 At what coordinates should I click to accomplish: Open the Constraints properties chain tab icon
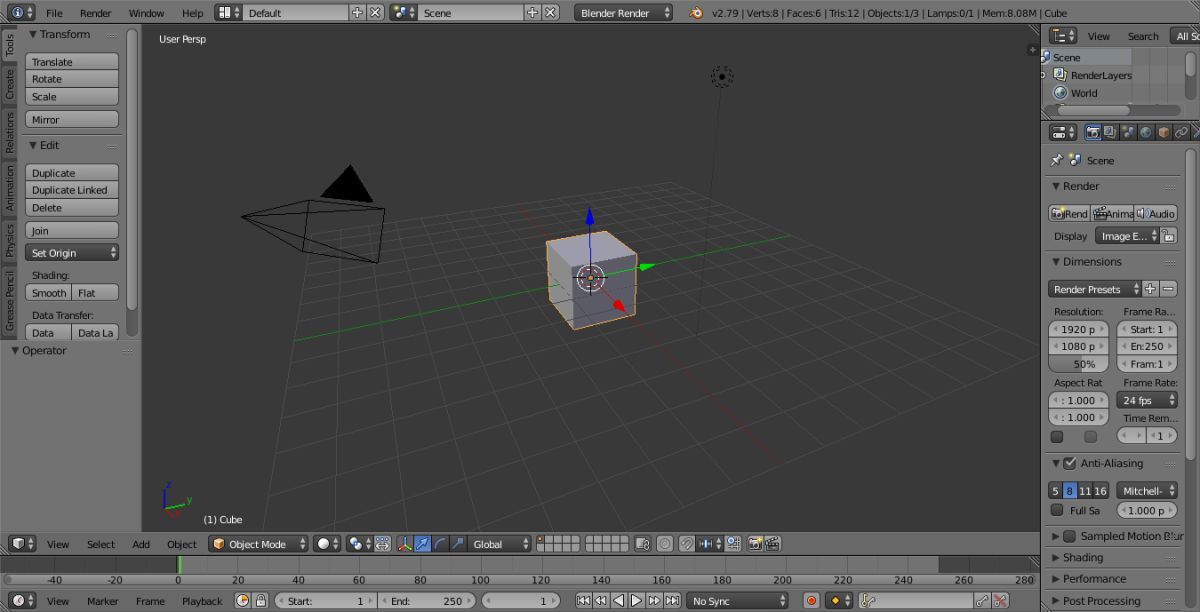(x=1181, y=132)
